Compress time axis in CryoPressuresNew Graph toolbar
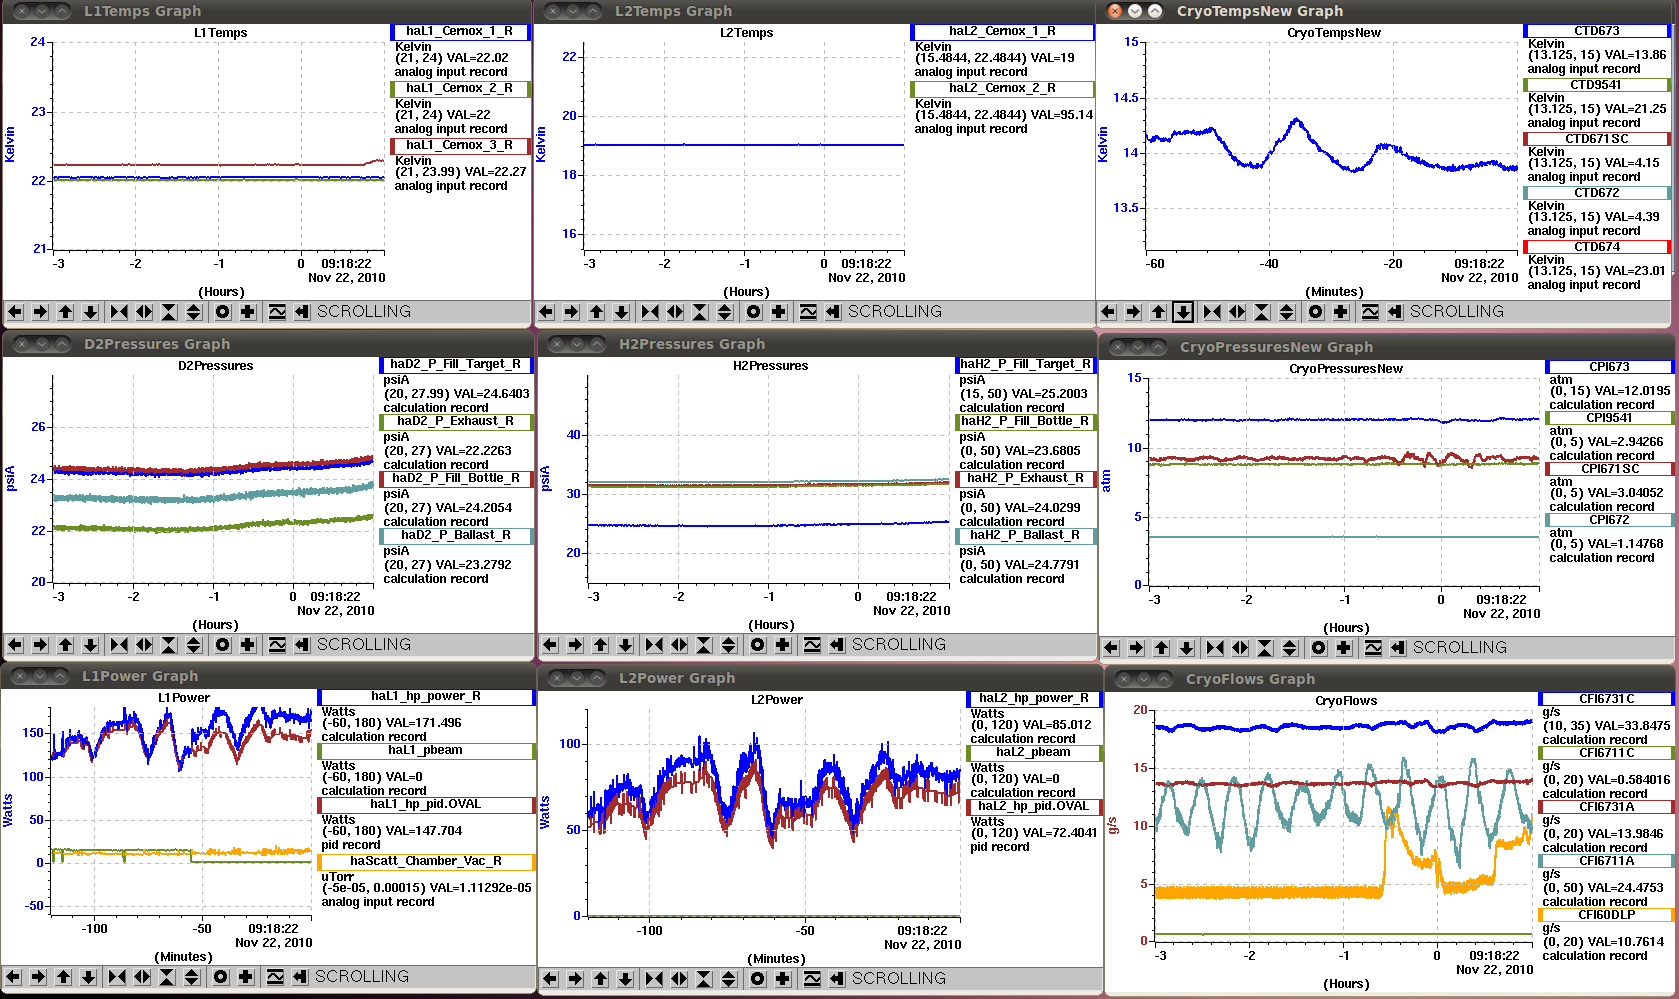This screenshot has height=999, width=1679. 1215,648
